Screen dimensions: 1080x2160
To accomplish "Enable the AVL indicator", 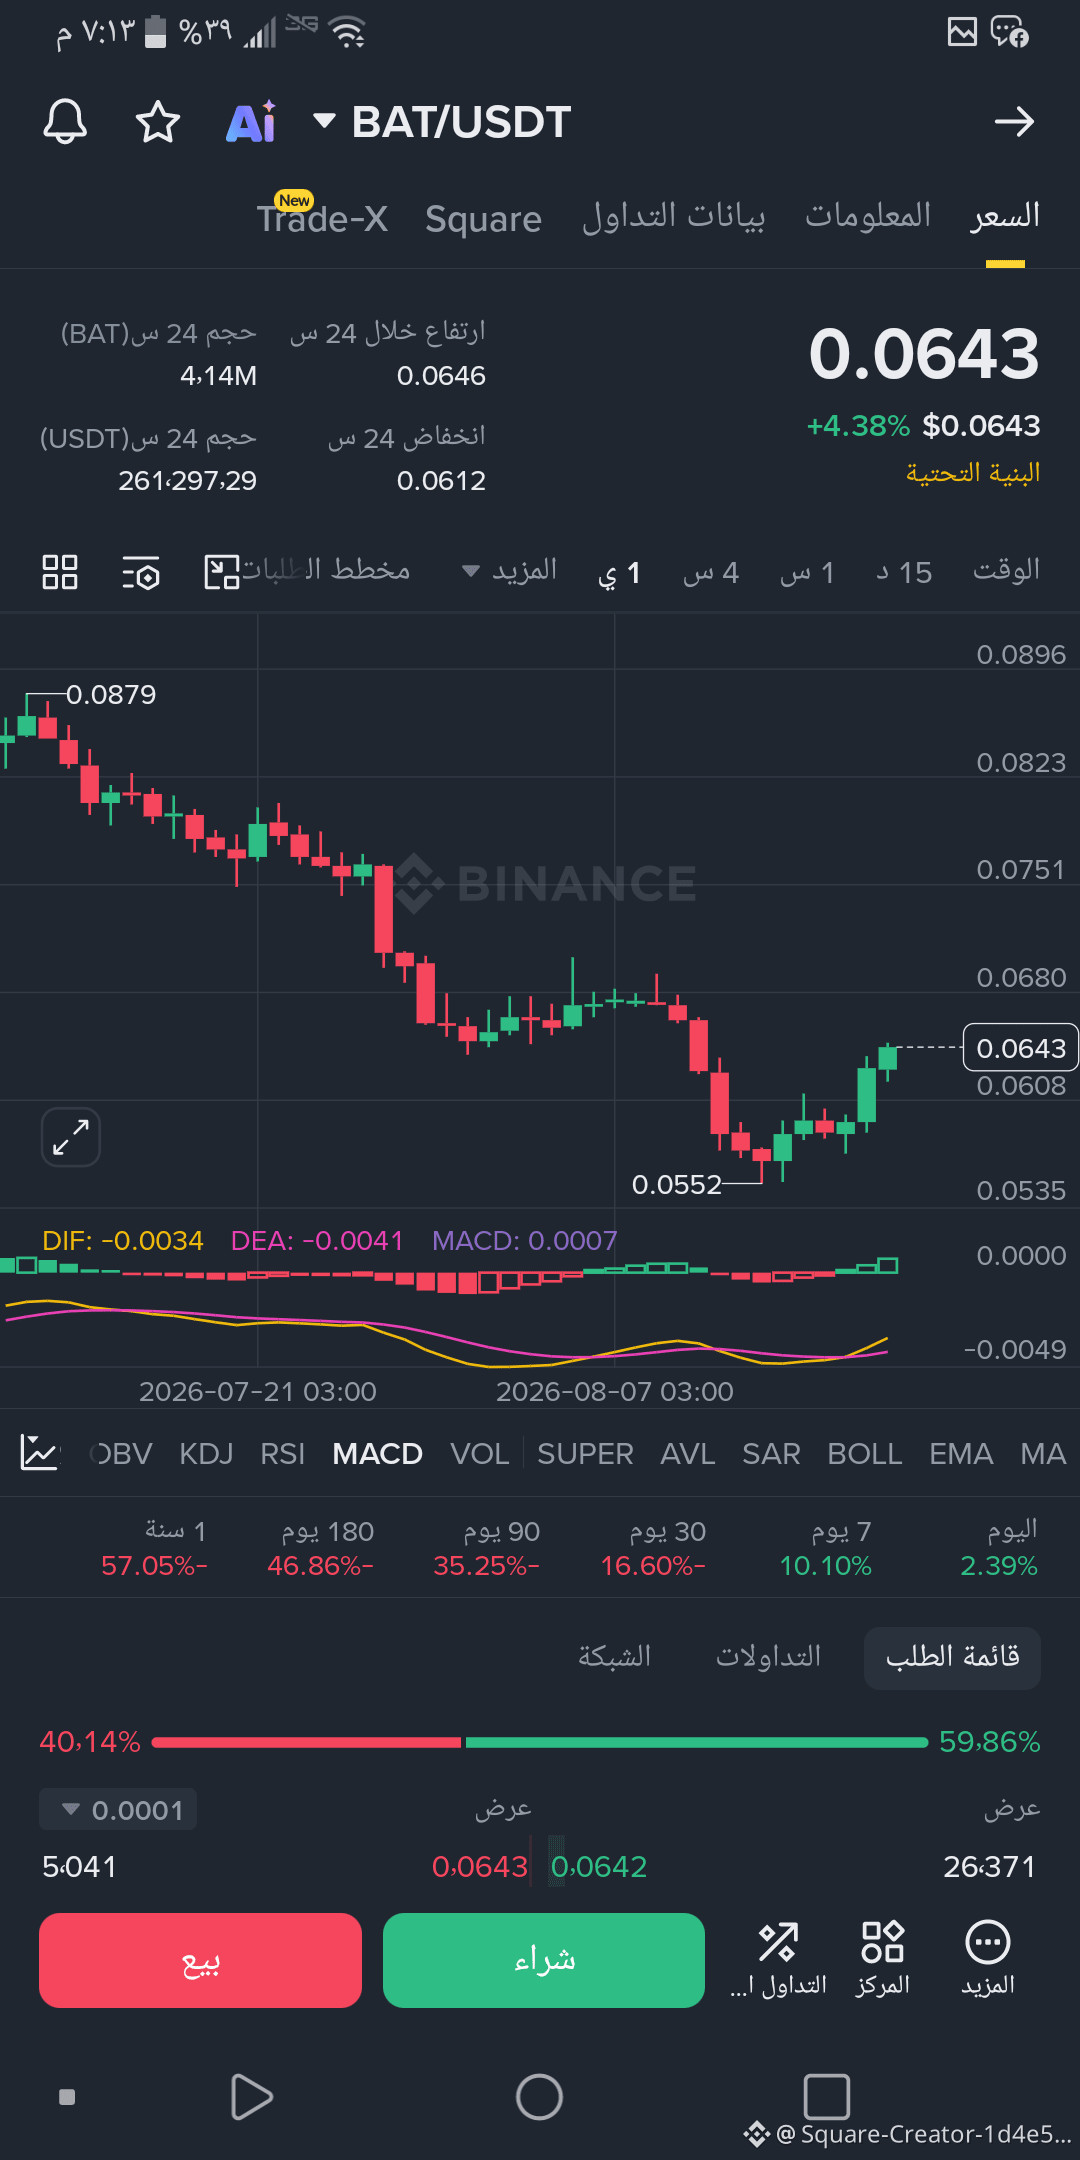I will point(688,1454).
